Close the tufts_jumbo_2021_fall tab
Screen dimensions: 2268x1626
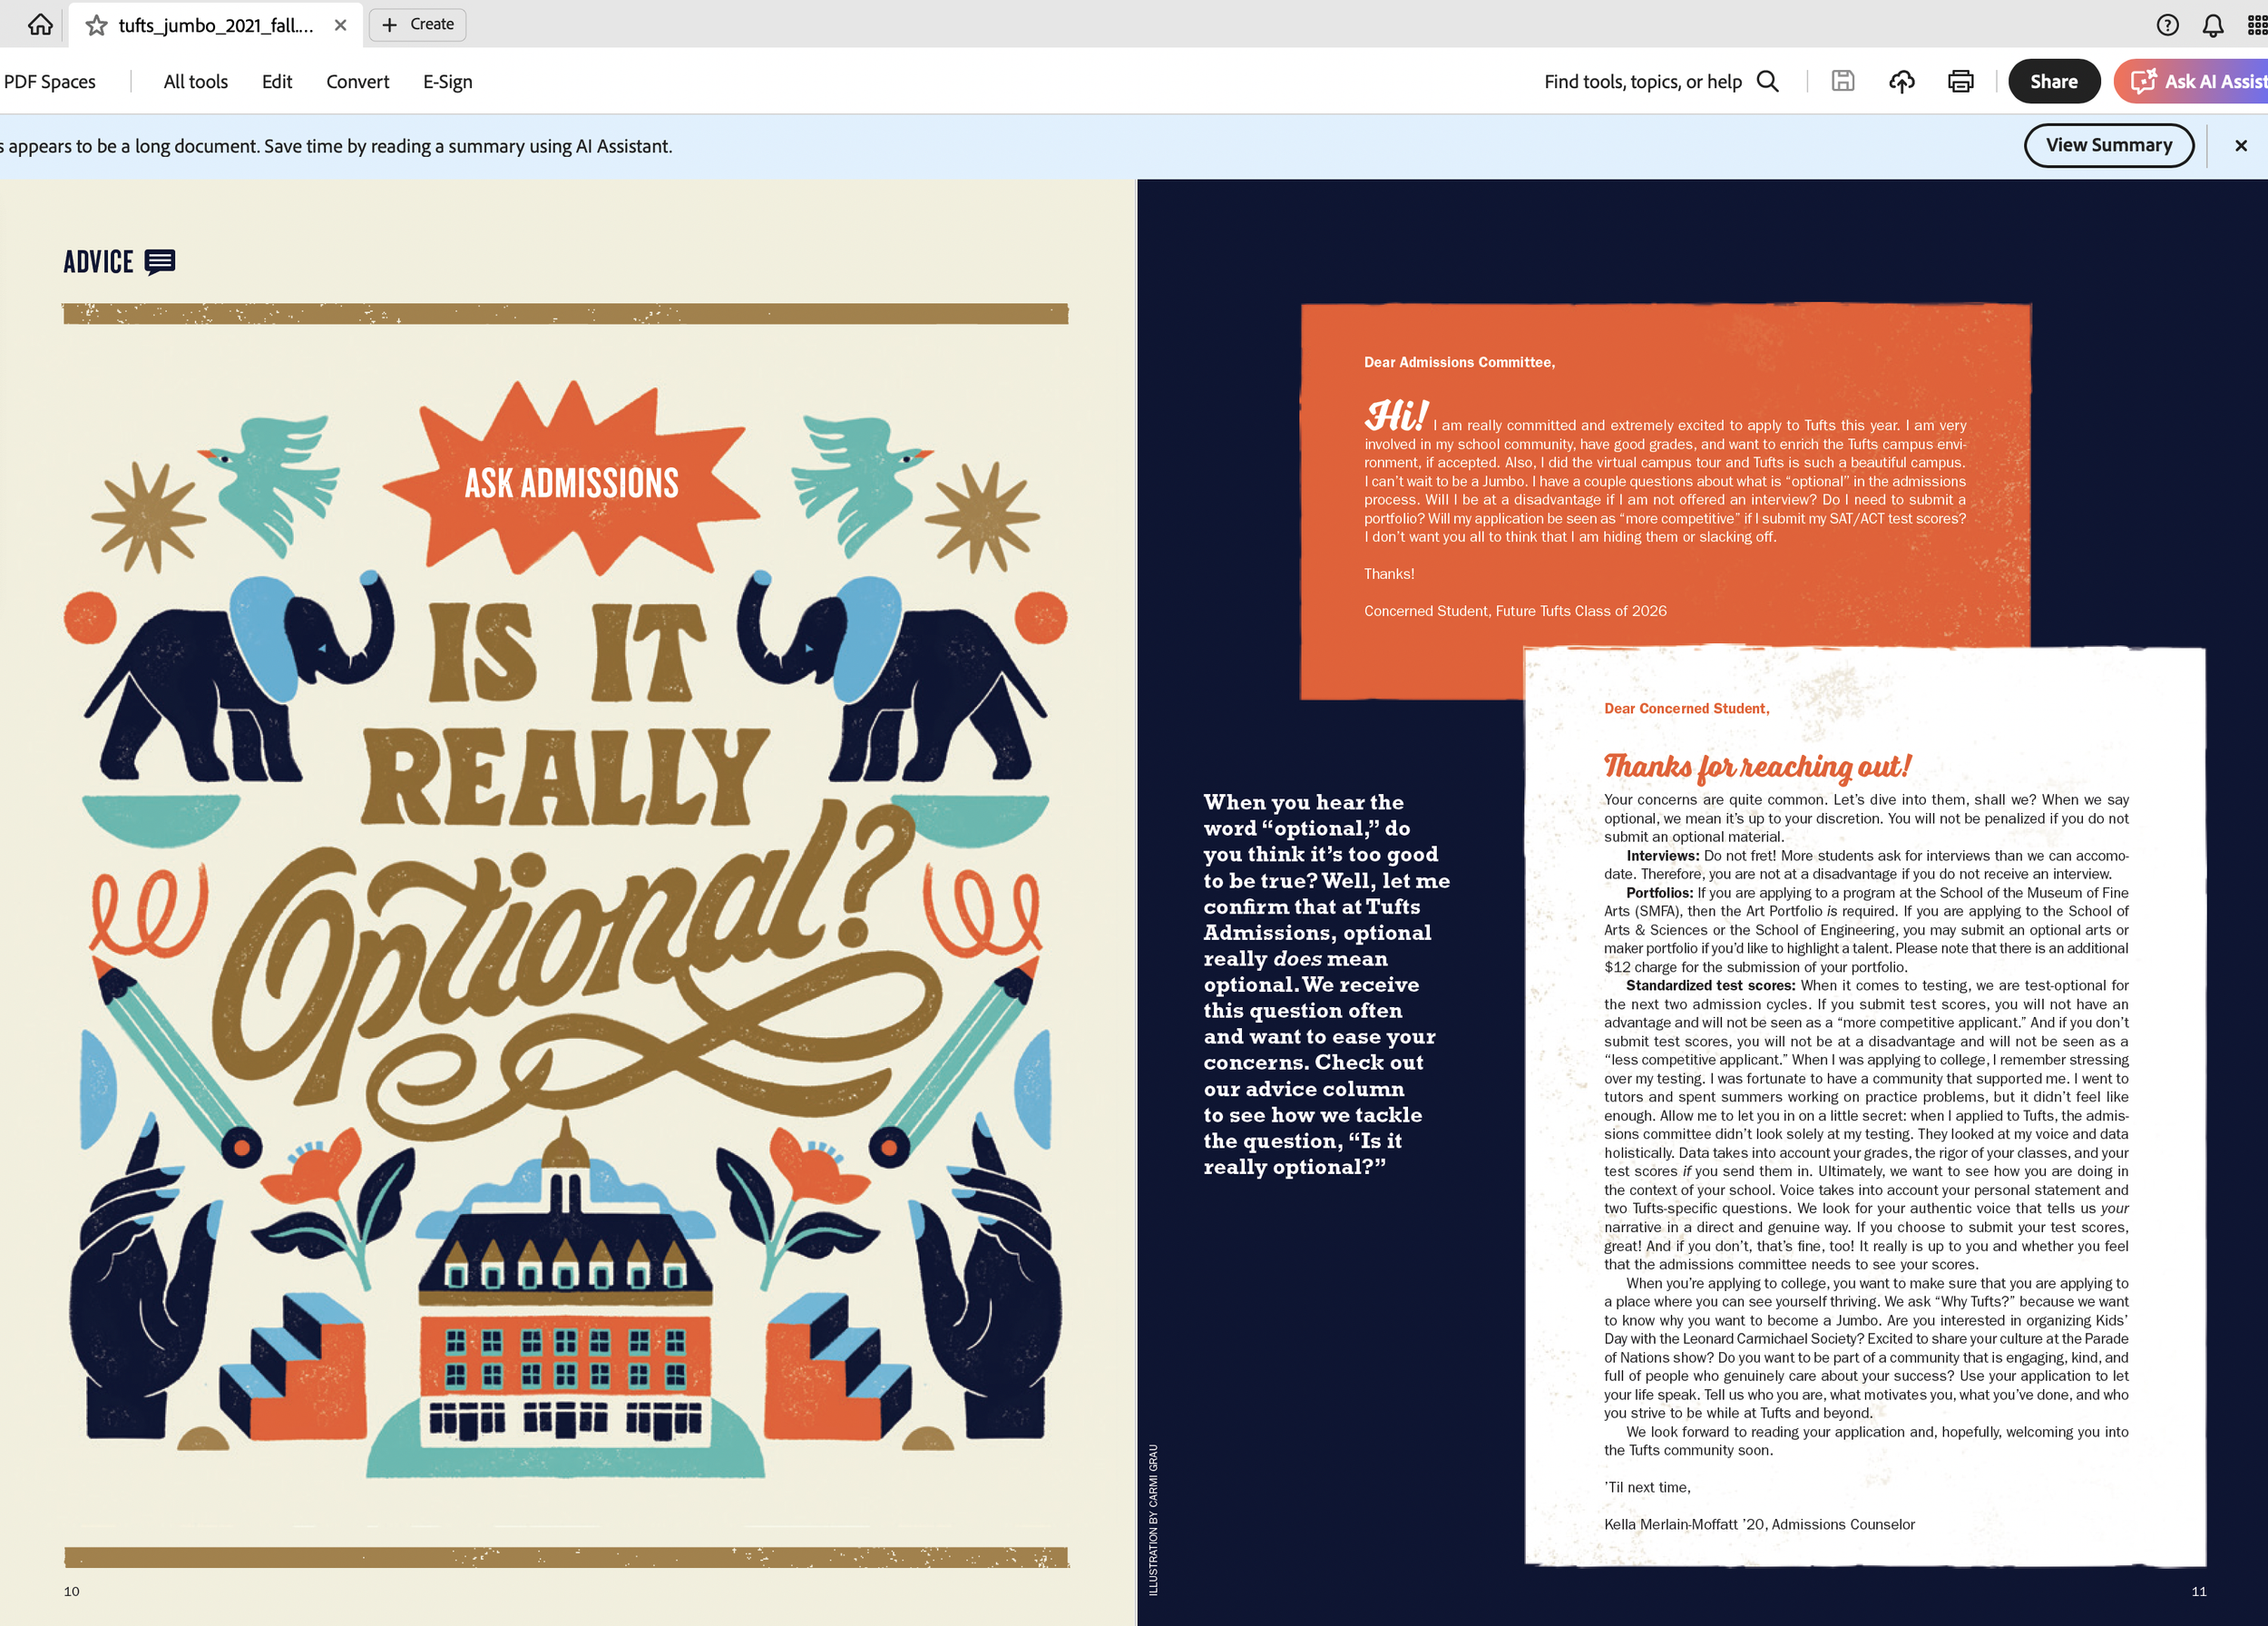[340, 25]
